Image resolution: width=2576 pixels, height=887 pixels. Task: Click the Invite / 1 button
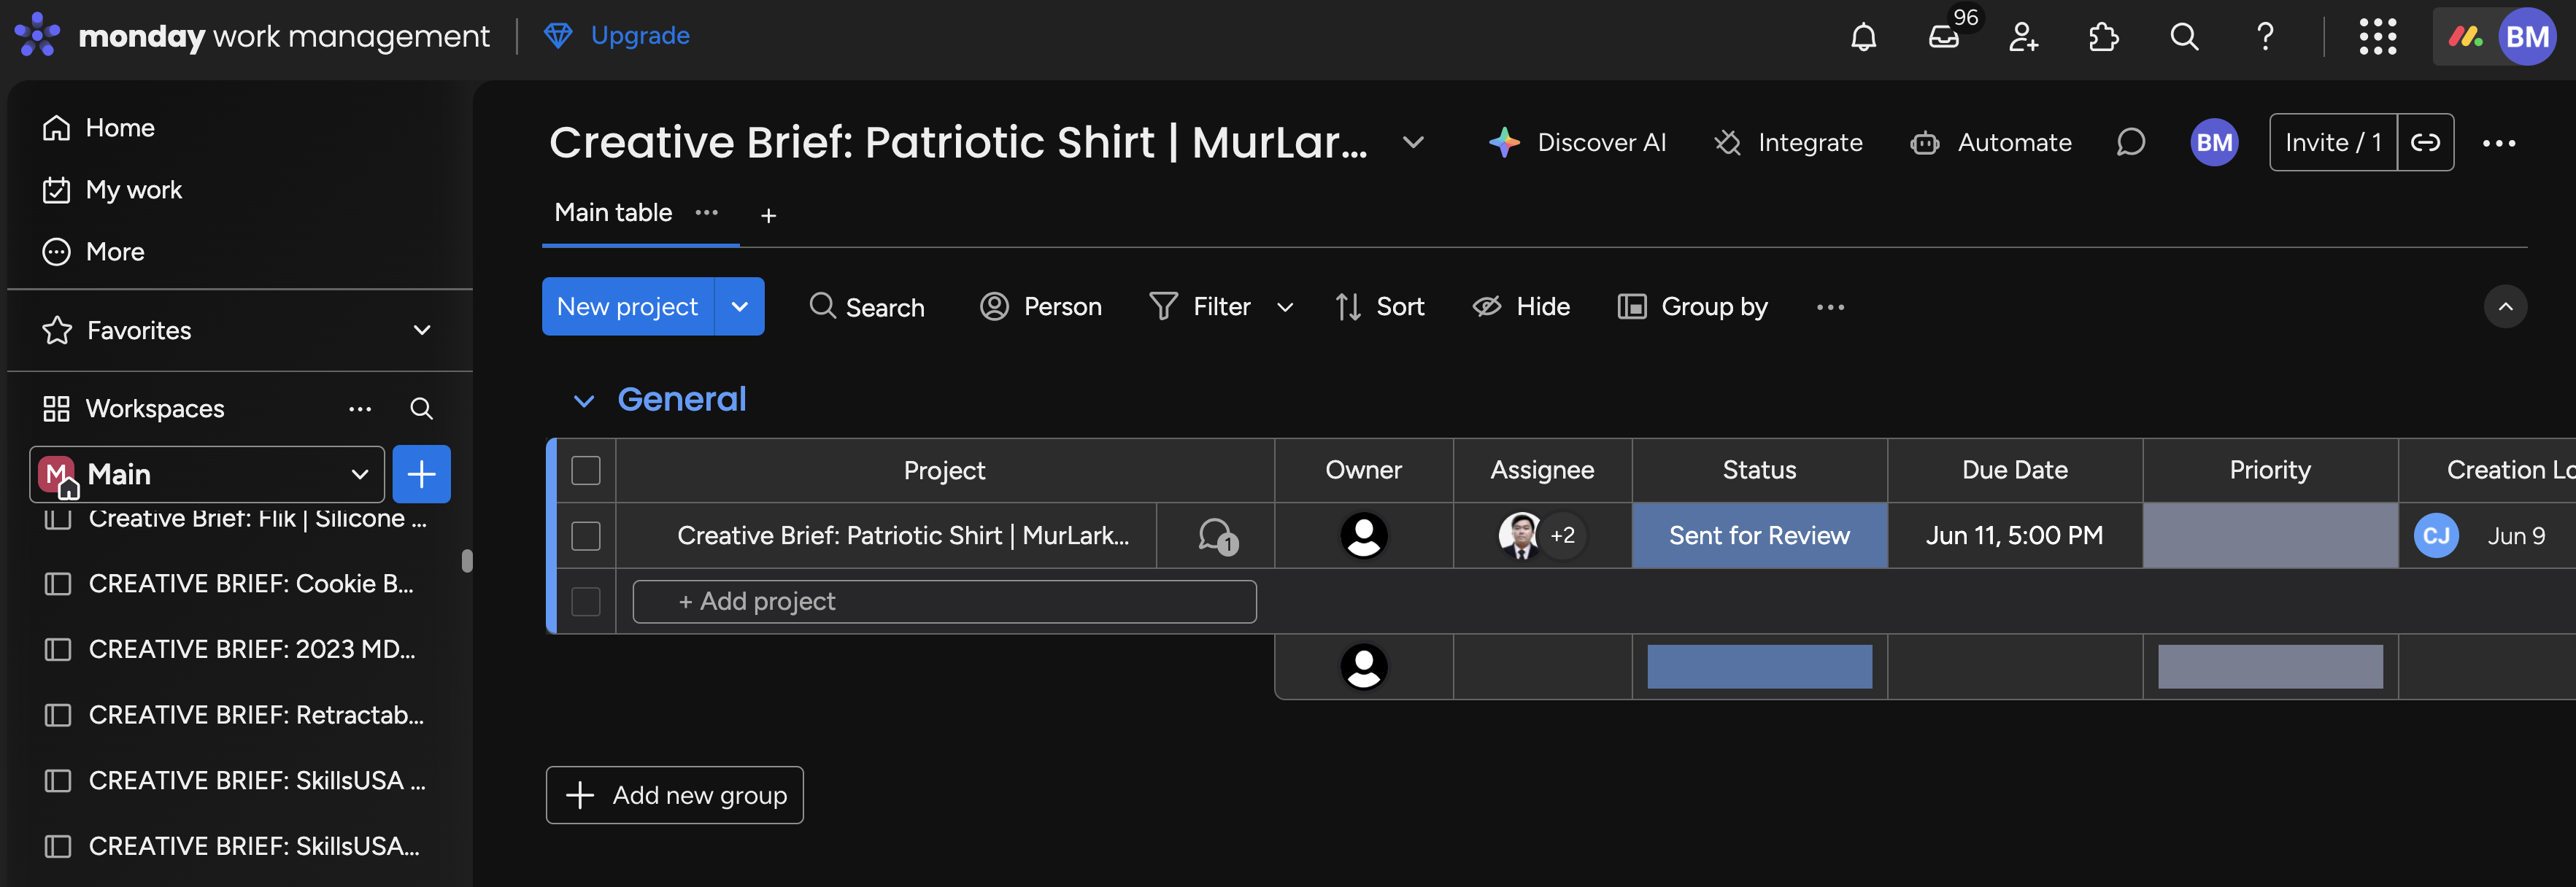point(2333,143)
